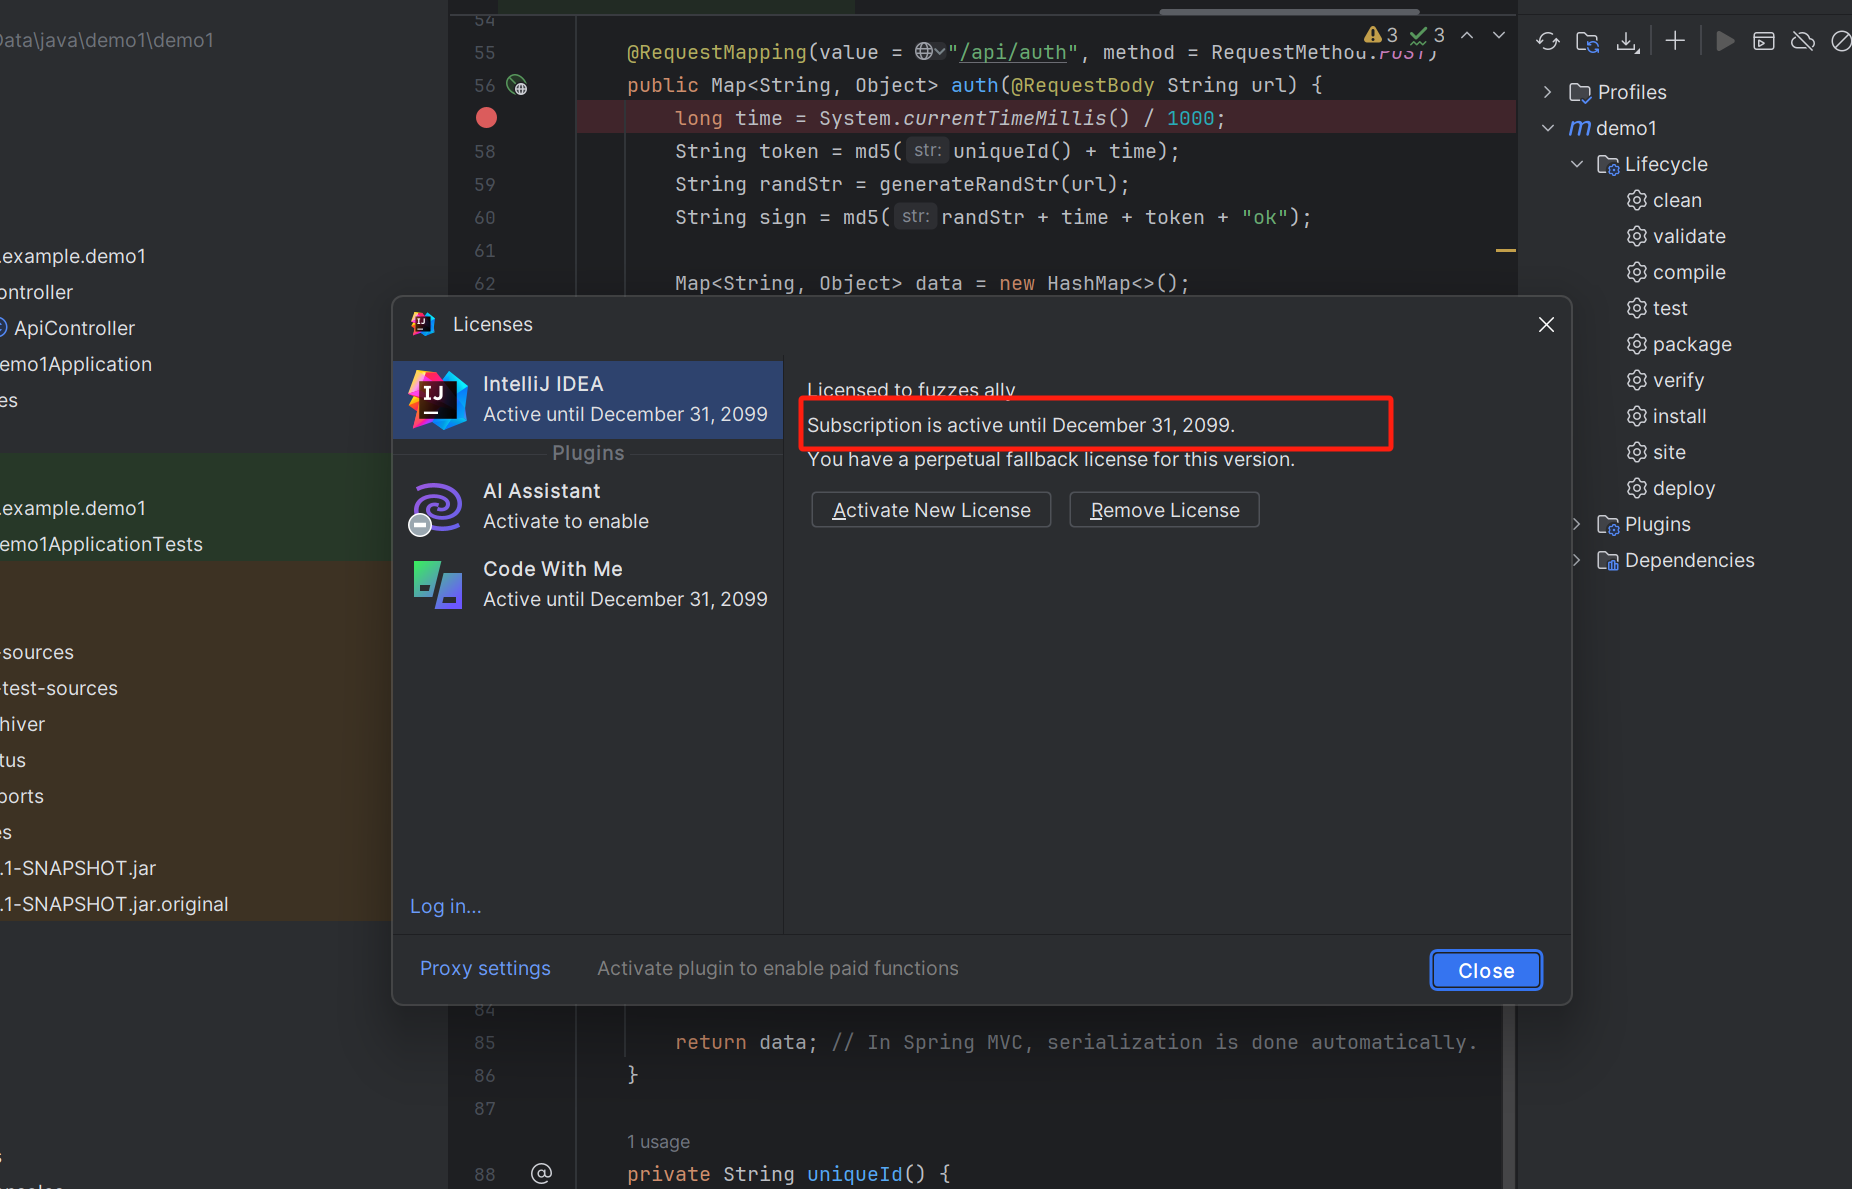Collapse the Lifecycle node
Viewport: 1852px width, 1189px height.
coord(1577,164)
